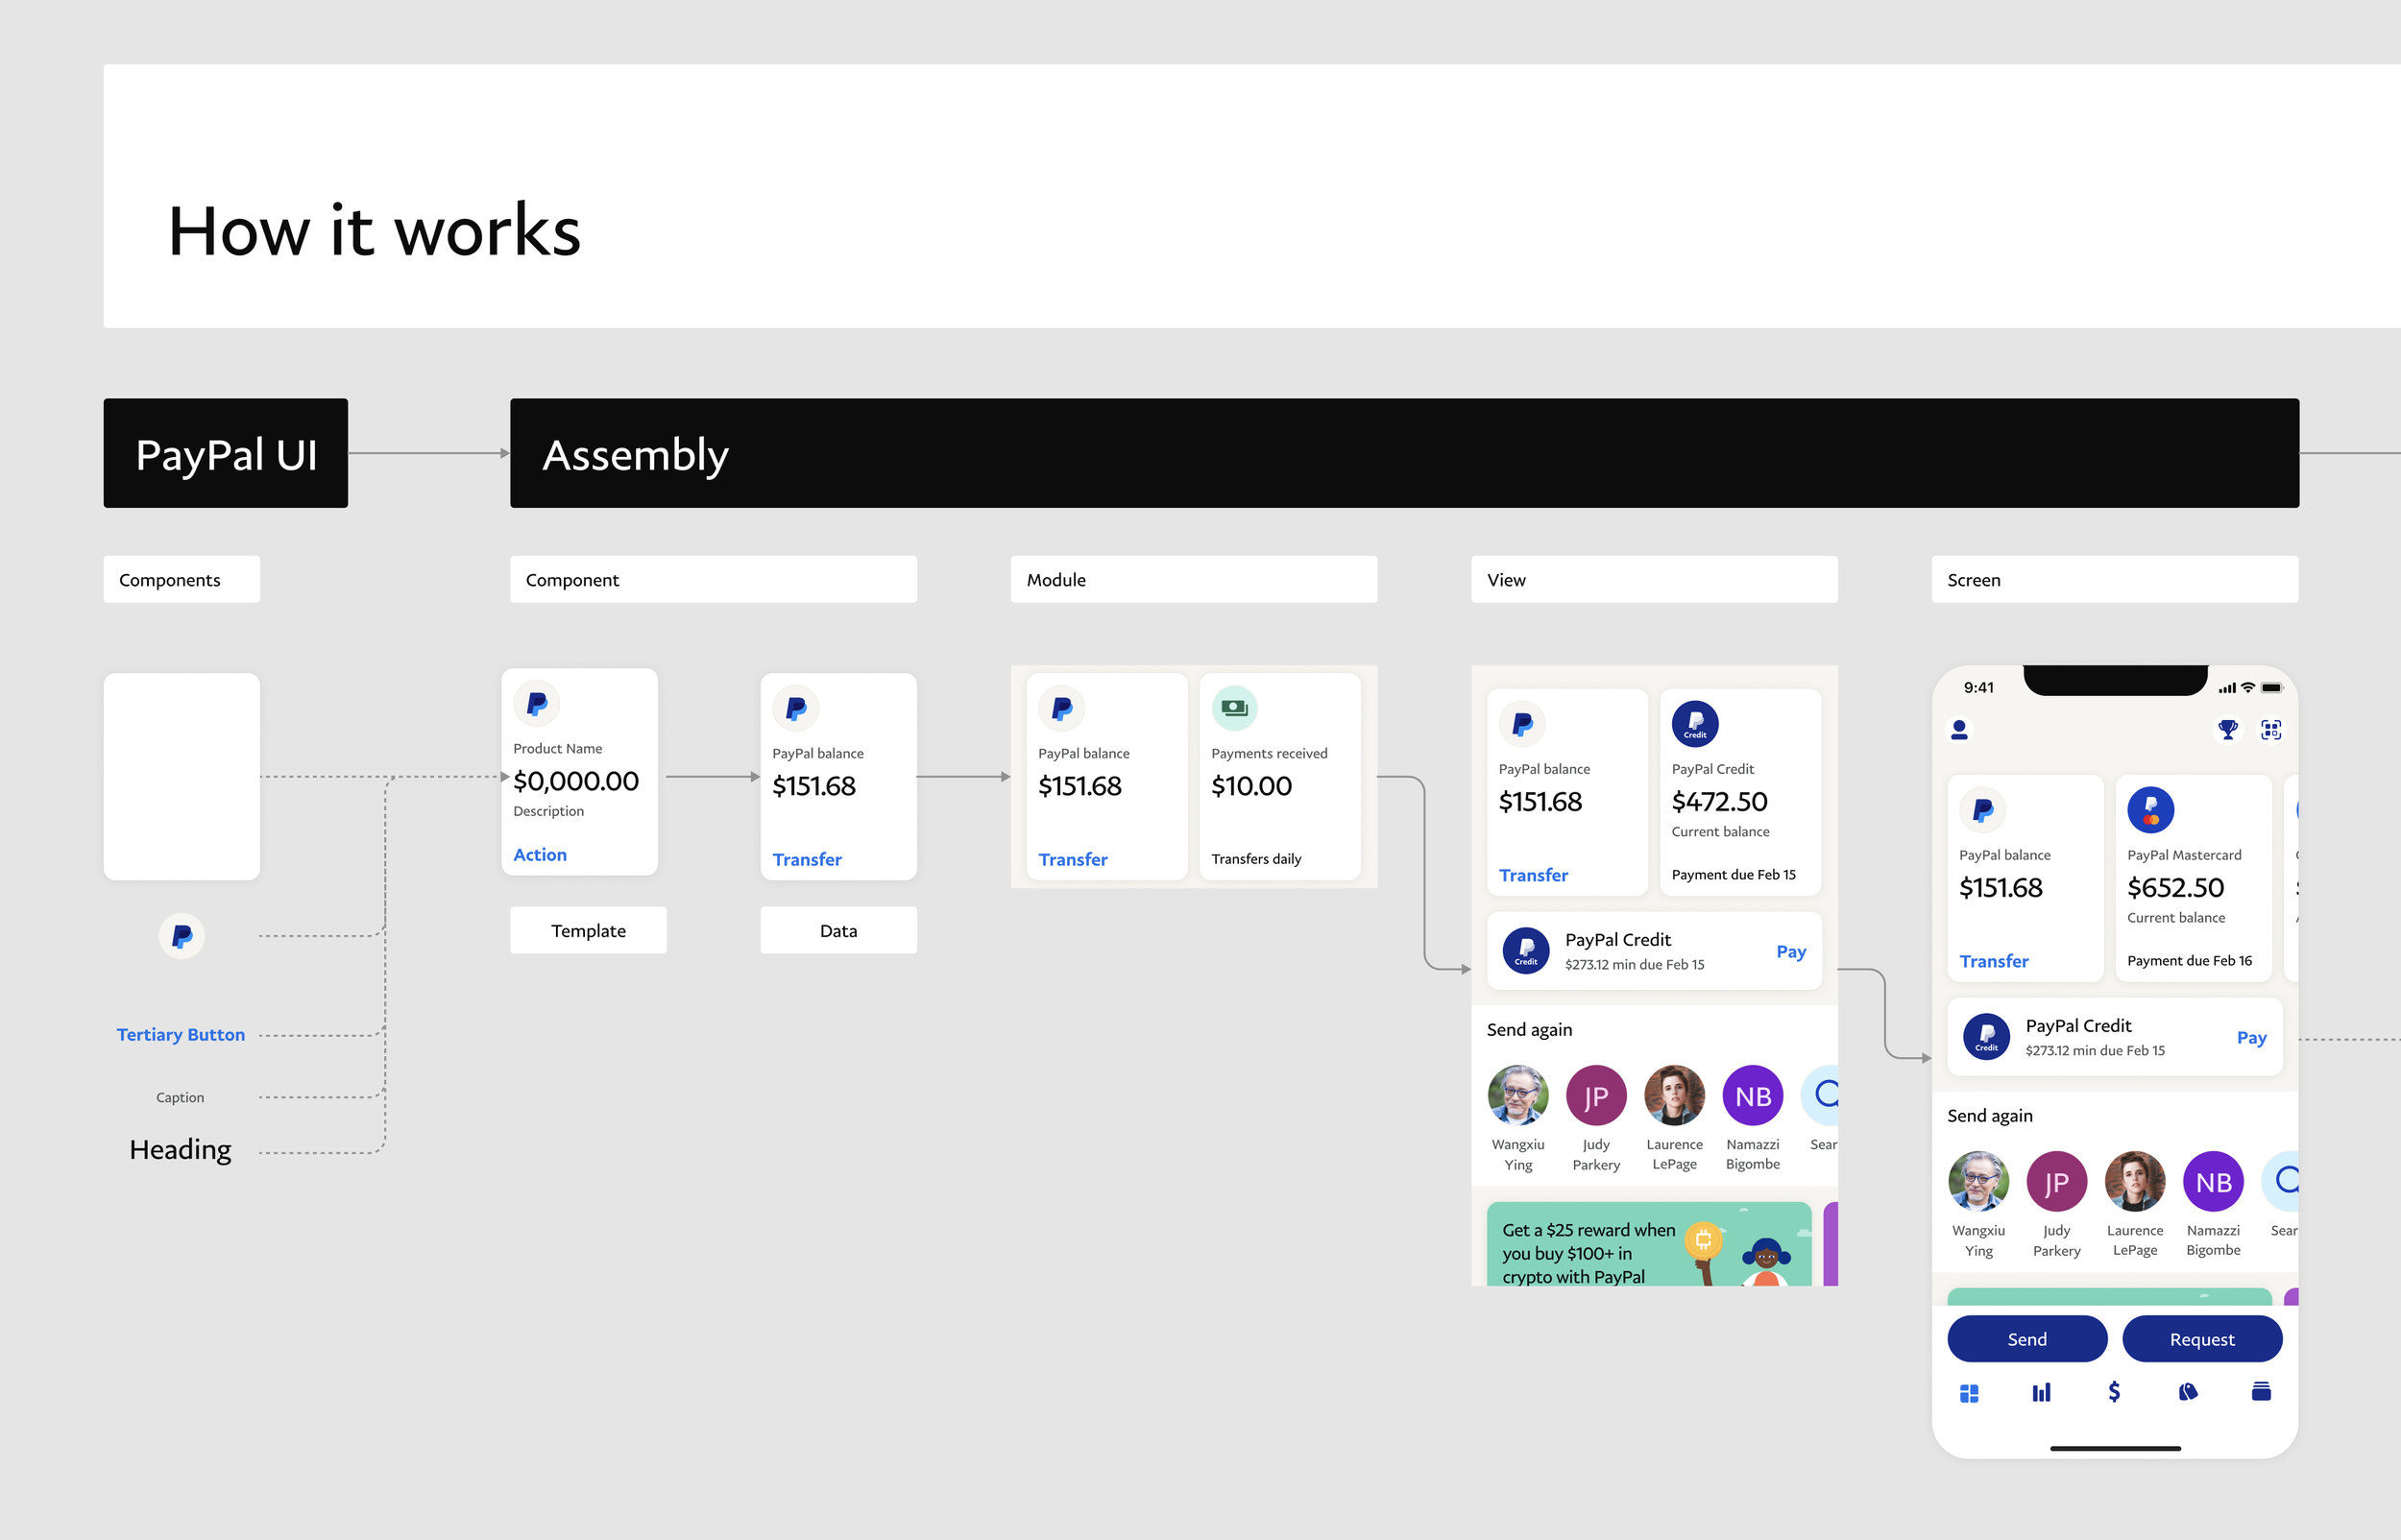2401x1540 pixels.
Task: Click Action link in Template card
Action: click(540, 855)
